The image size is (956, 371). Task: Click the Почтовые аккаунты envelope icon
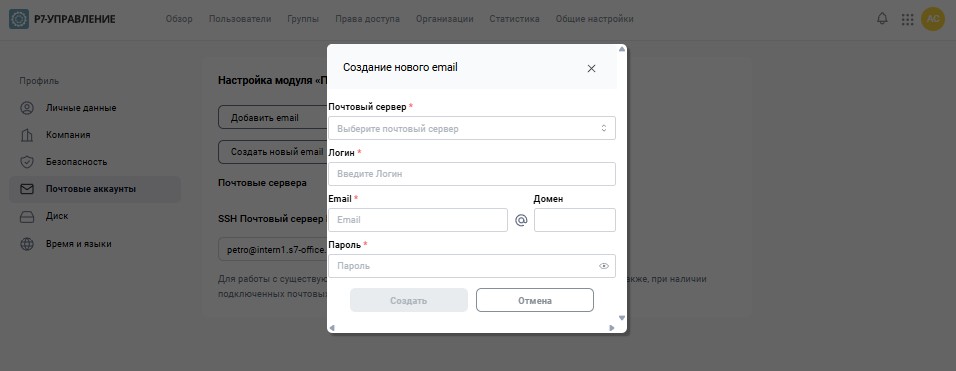(x=27, y=189)
